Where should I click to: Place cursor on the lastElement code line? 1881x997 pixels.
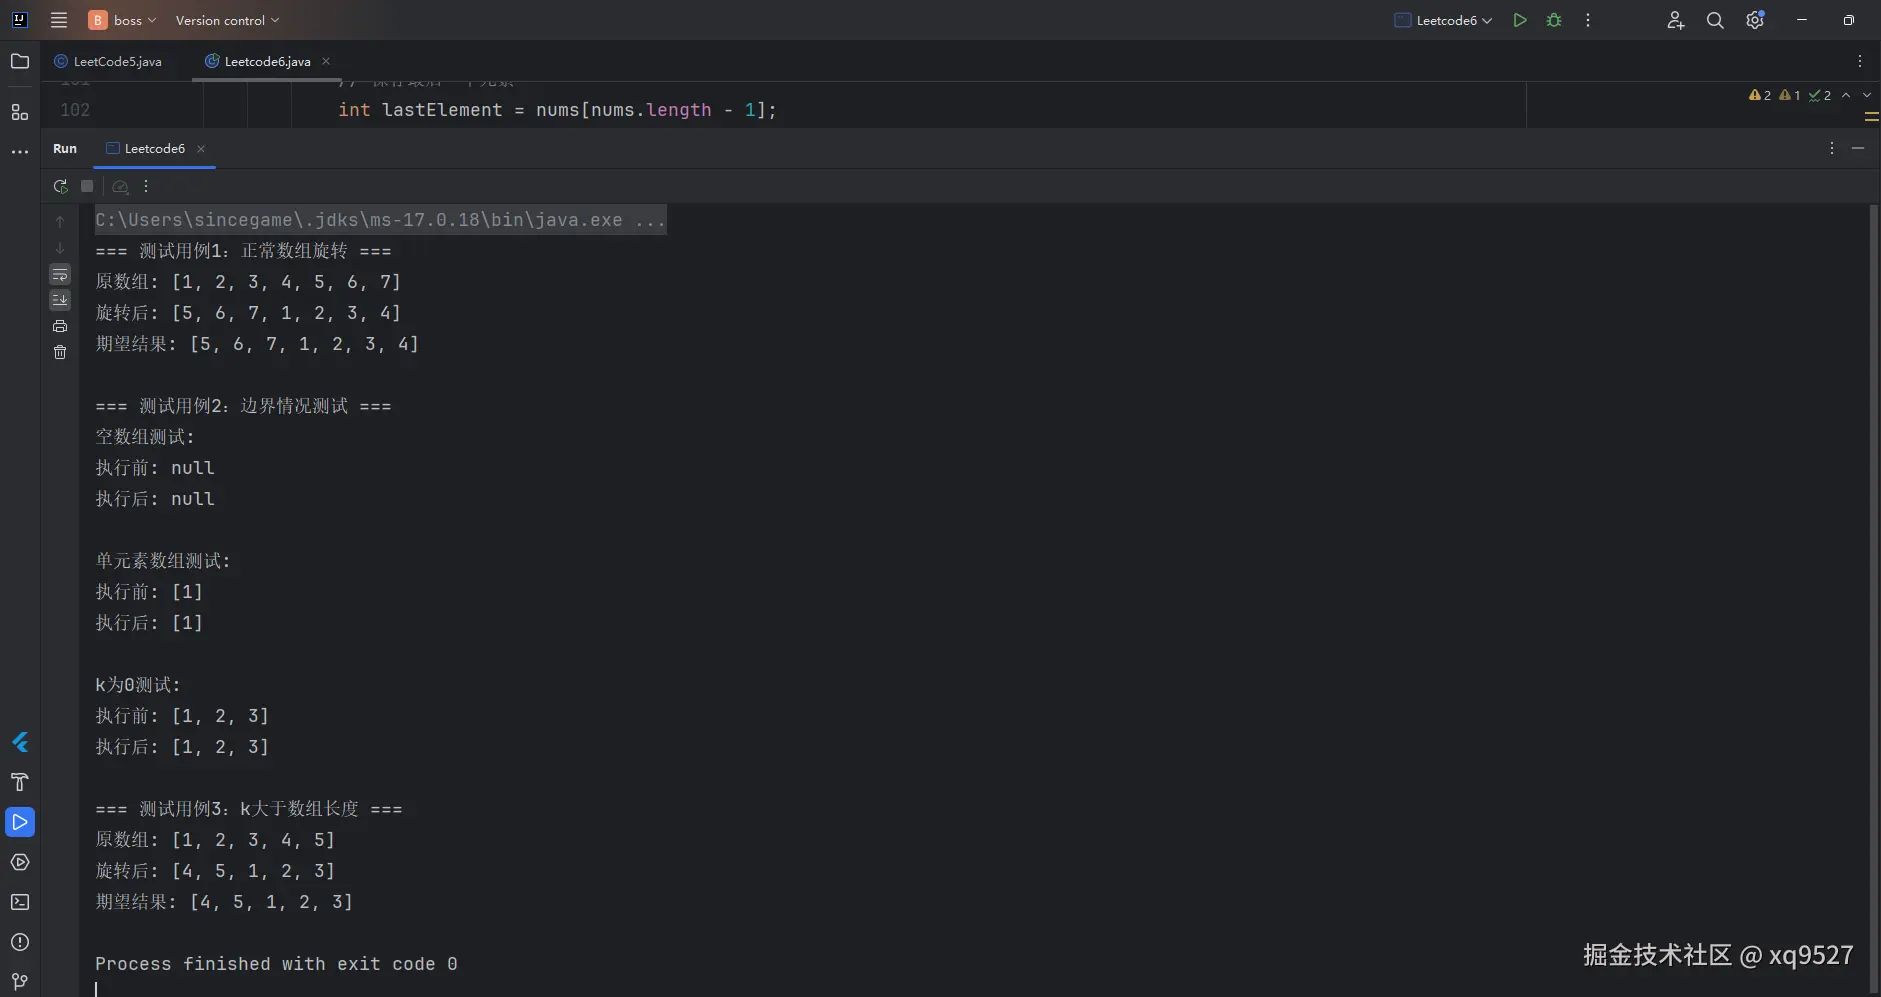557,110
